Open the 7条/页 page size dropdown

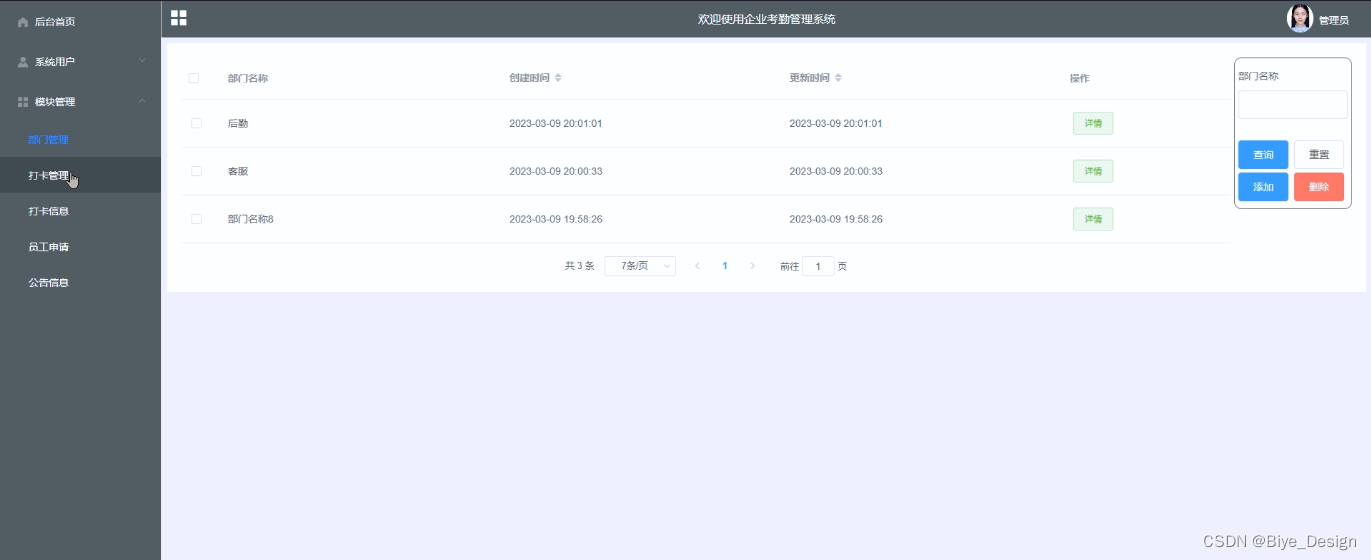point(640,266)
